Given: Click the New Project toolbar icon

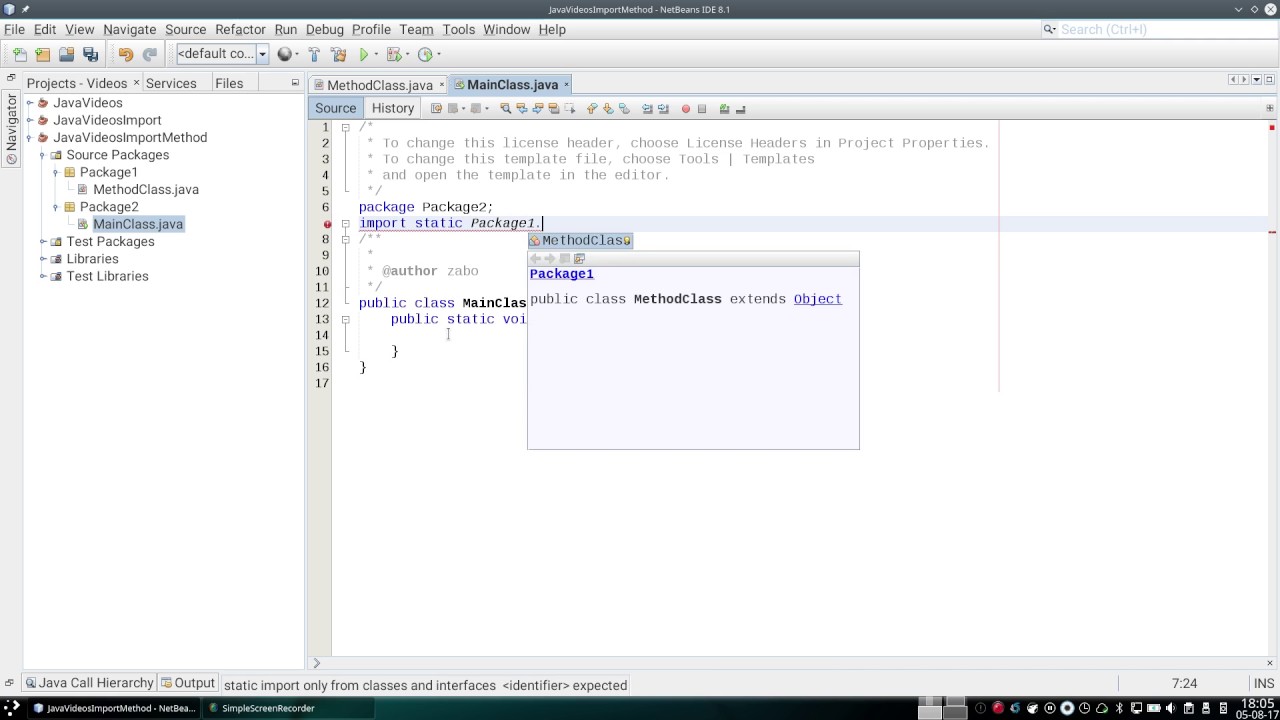Looking at the screenshot, I should point(42,54).
